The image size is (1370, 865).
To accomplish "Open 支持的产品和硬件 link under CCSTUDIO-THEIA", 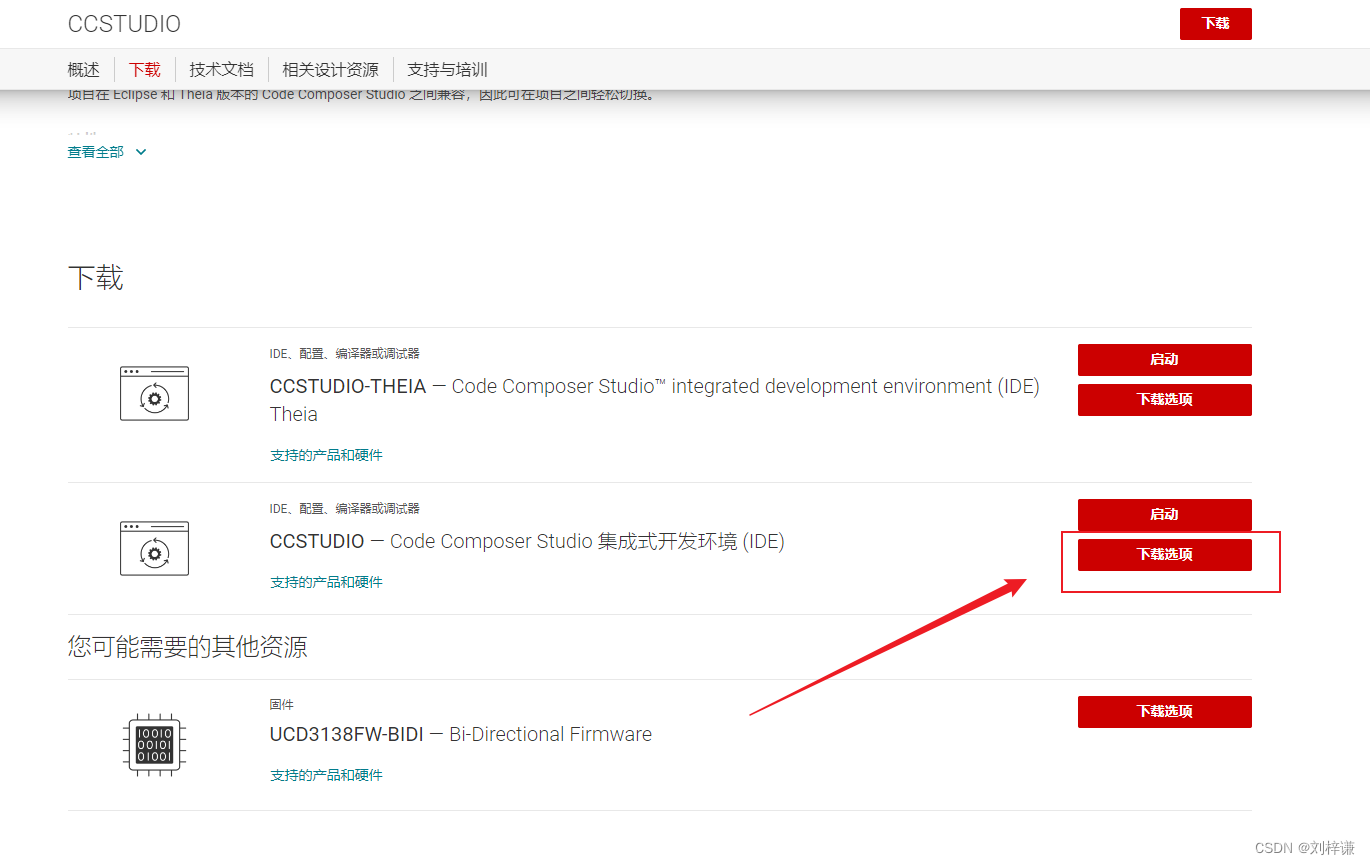I will [326, 455].
